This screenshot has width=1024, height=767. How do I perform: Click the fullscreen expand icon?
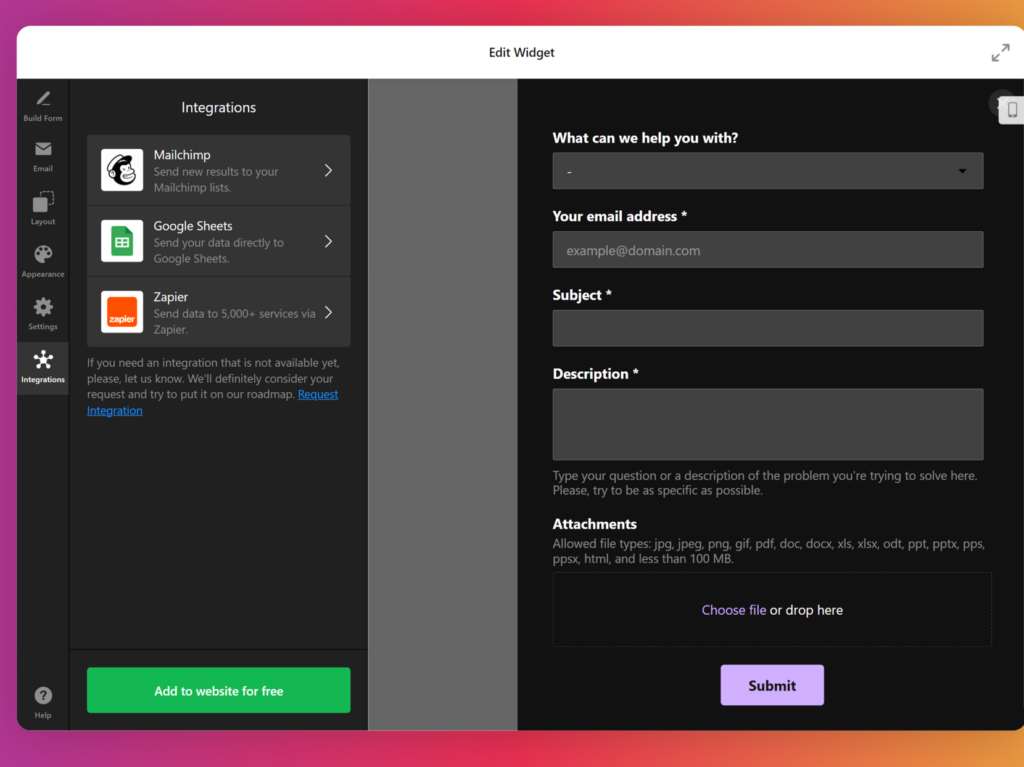(x=1000, y=52)
